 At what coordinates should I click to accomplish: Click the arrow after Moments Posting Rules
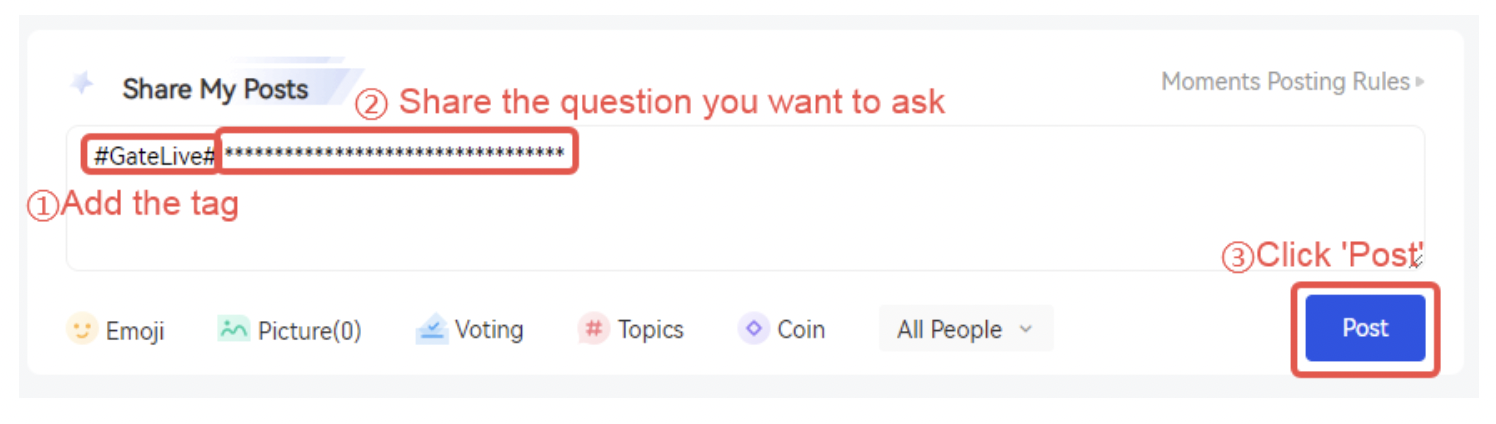(x=1420, y=82)
